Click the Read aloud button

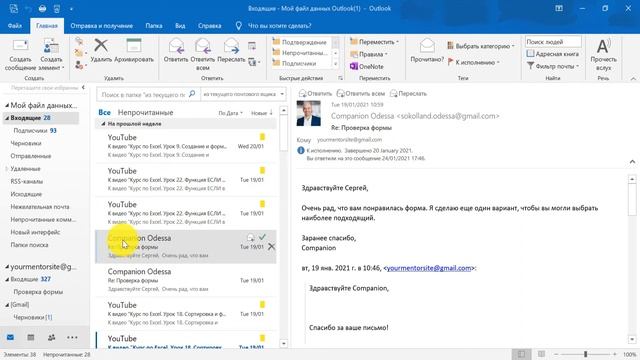603,55
